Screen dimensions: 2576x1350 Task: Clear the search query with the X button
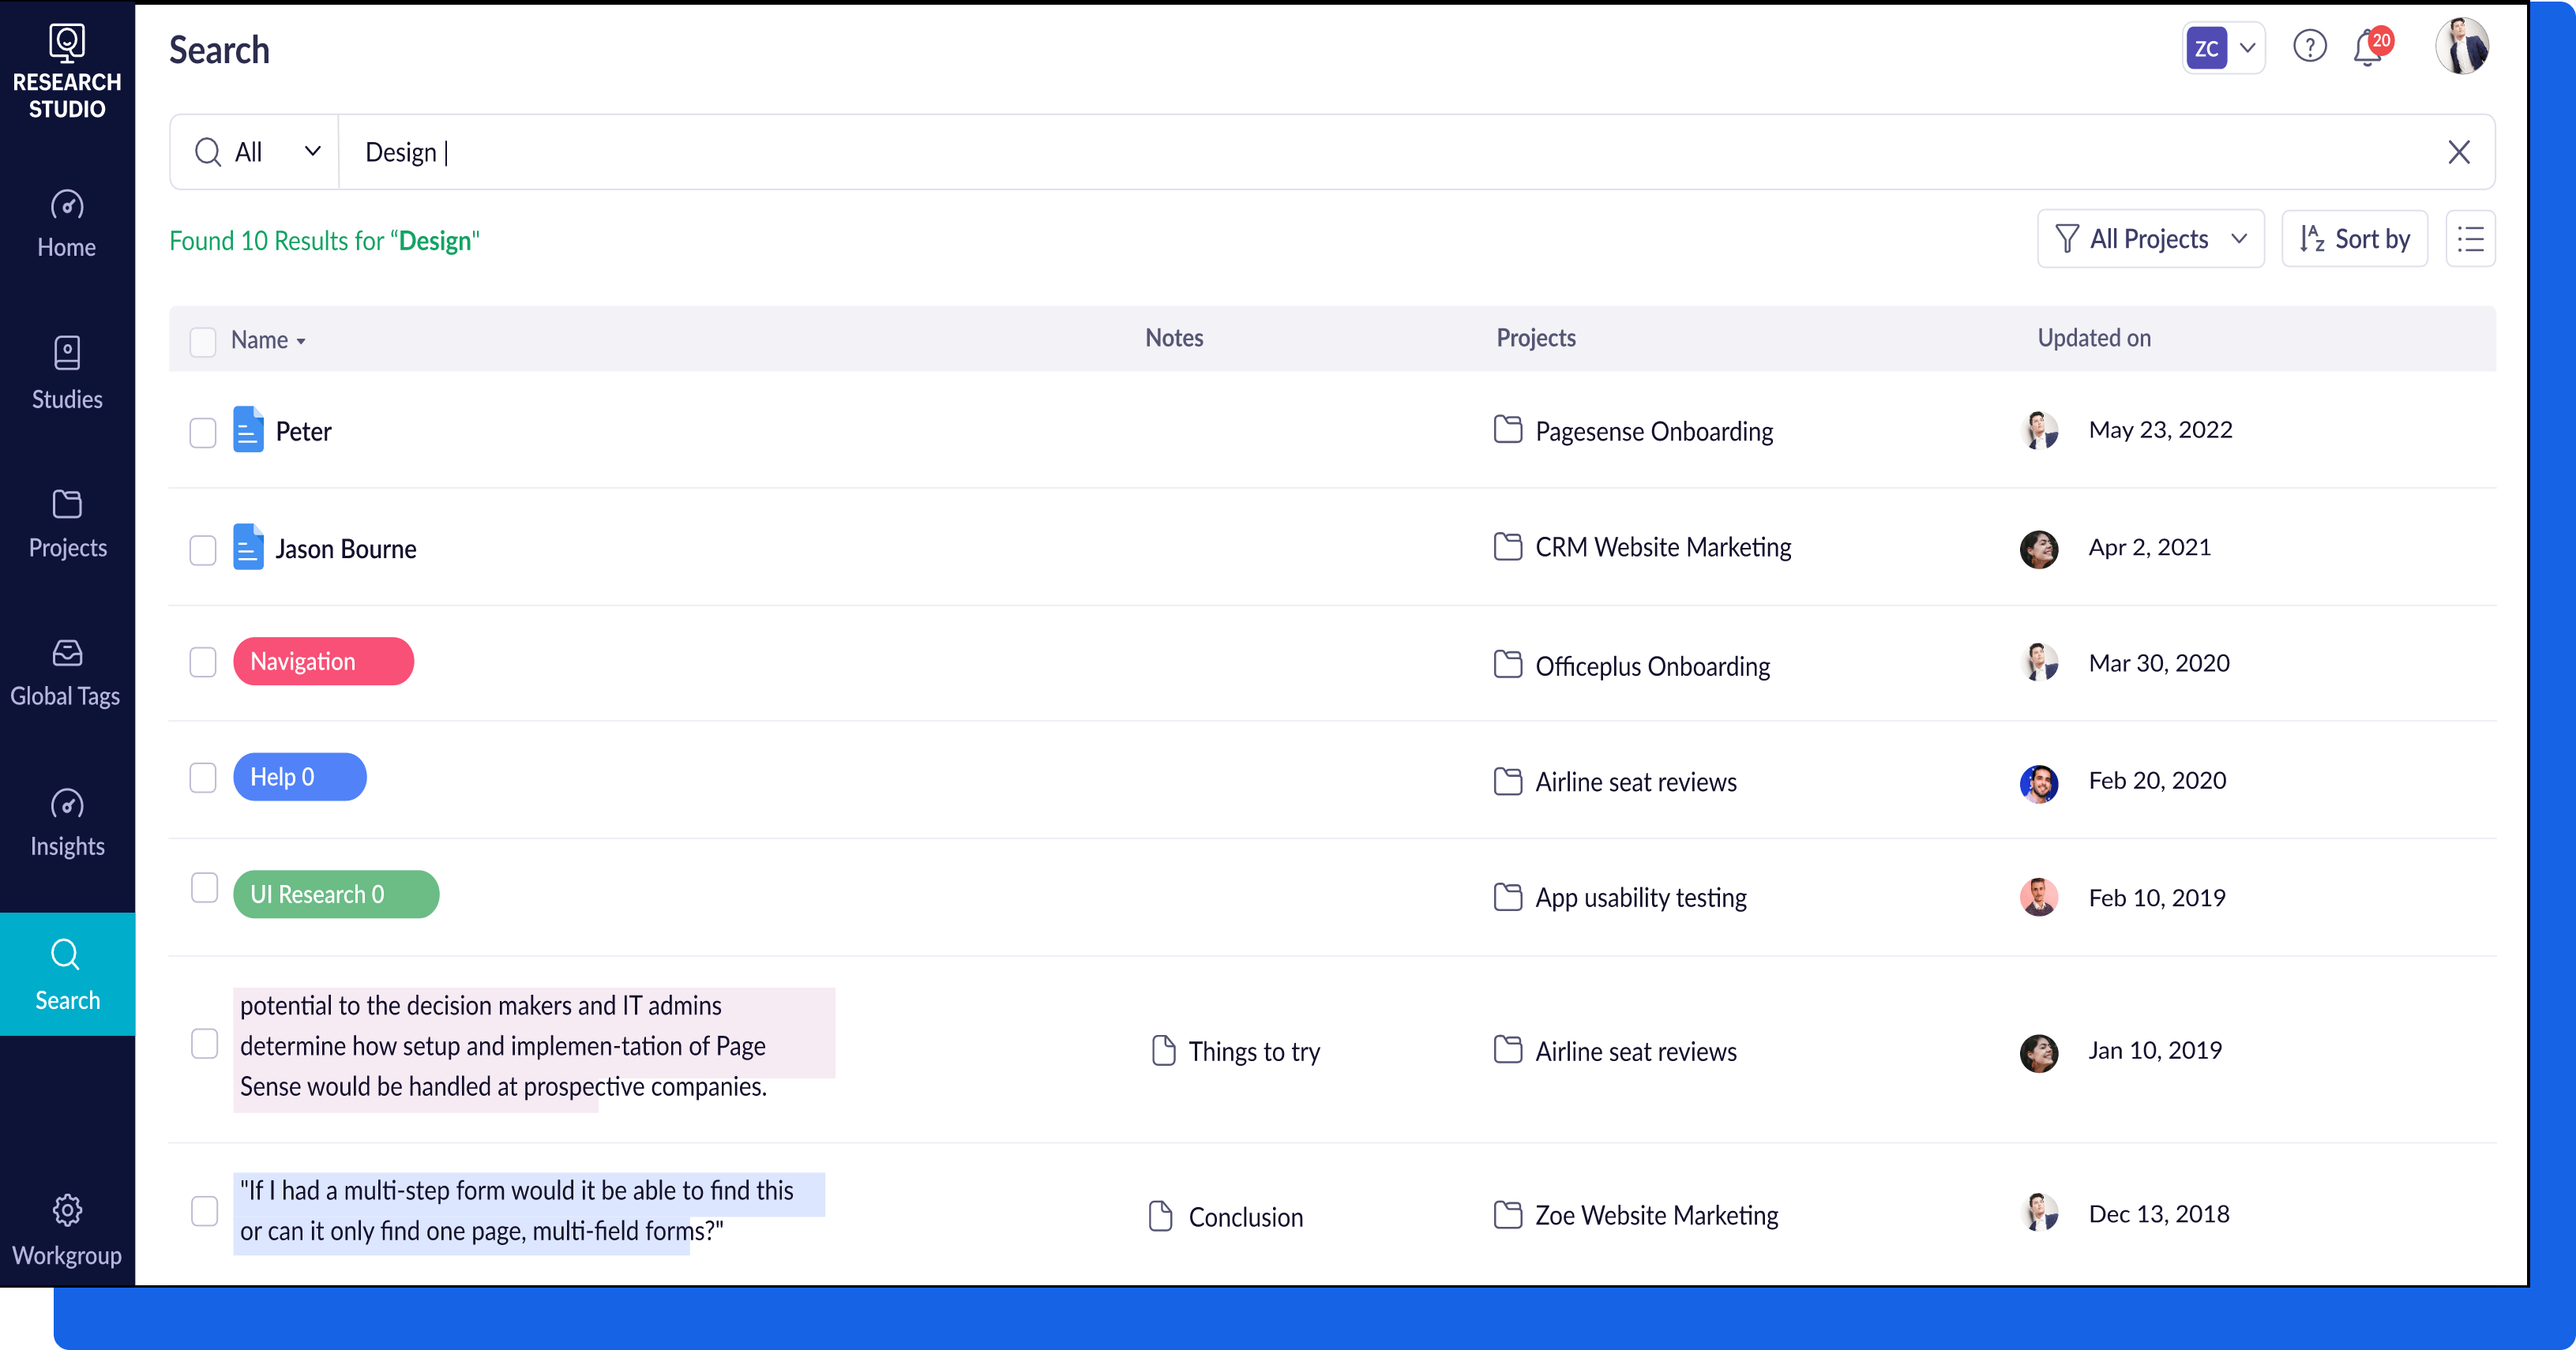tap(2460, 151)
